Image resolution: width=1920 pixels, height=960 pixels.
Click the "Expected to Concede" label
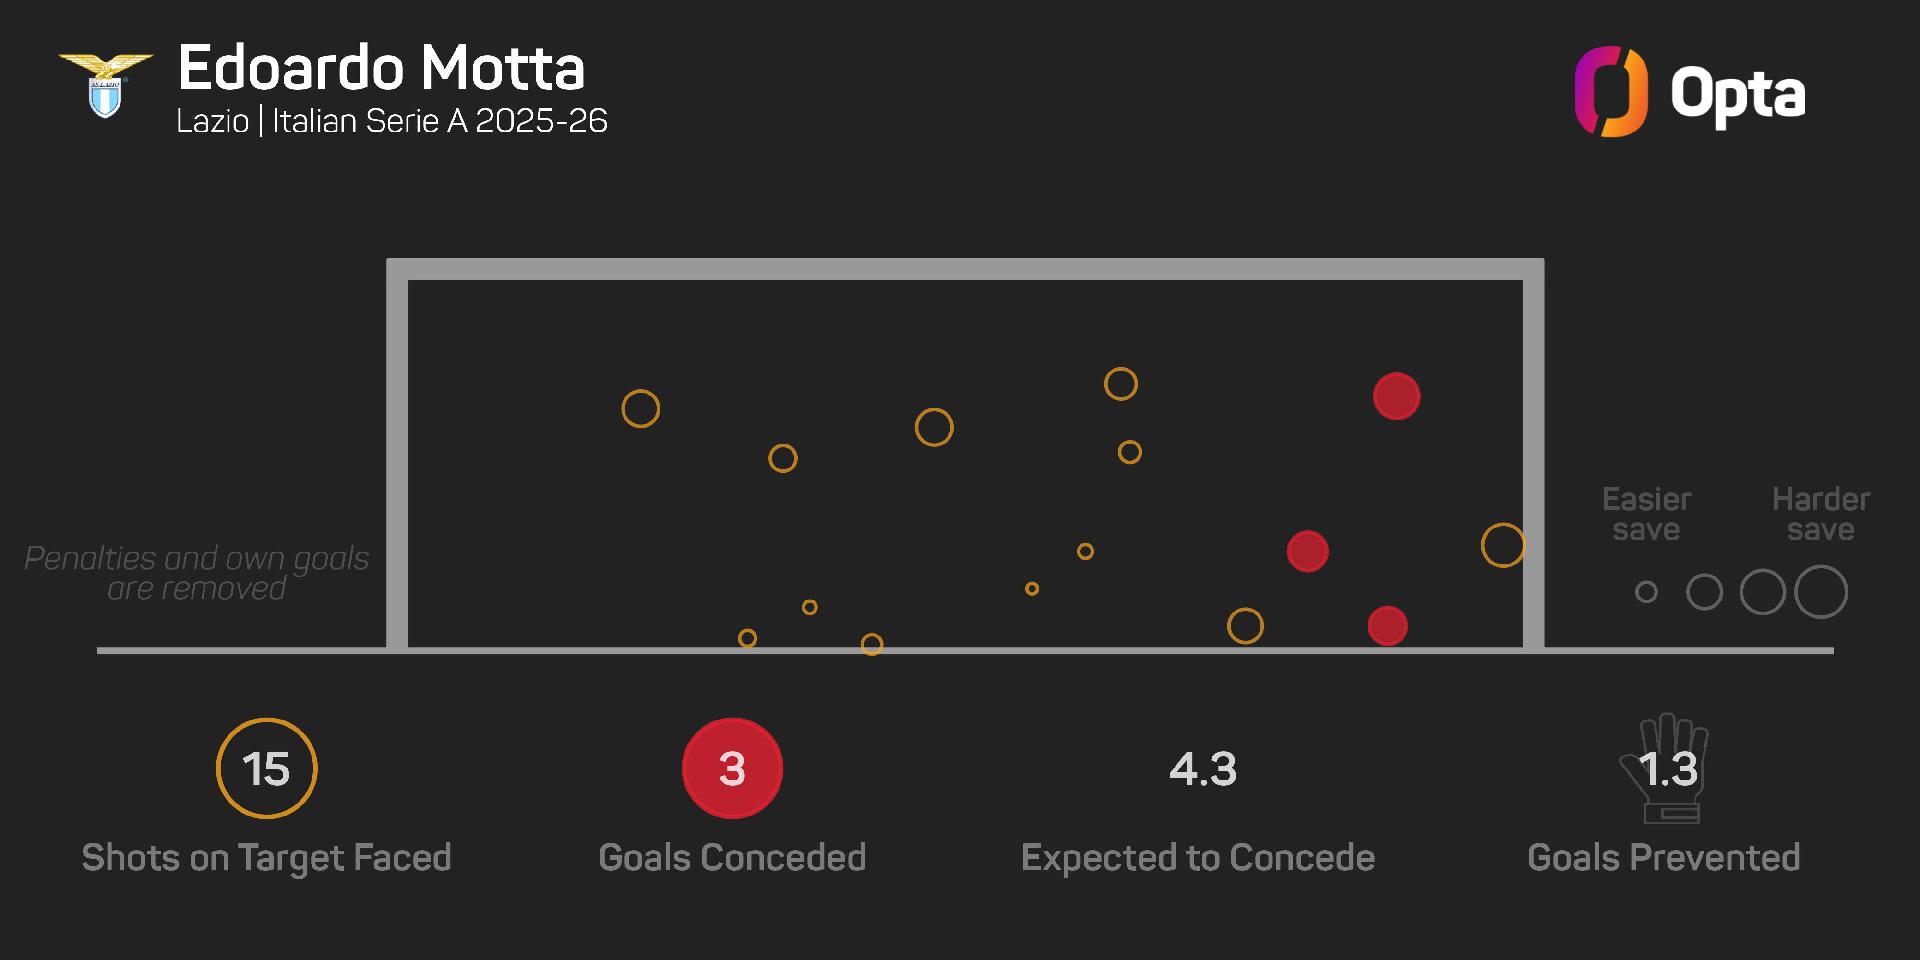click(x=1197, y=857)
